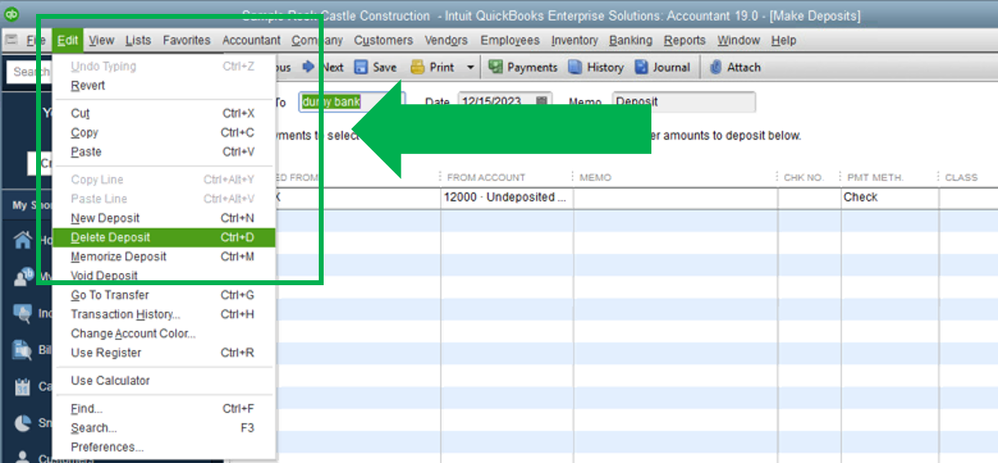Close the open Edit menu
The height and width of the screenshot is (463, 998).
click(x=67, y=40)
